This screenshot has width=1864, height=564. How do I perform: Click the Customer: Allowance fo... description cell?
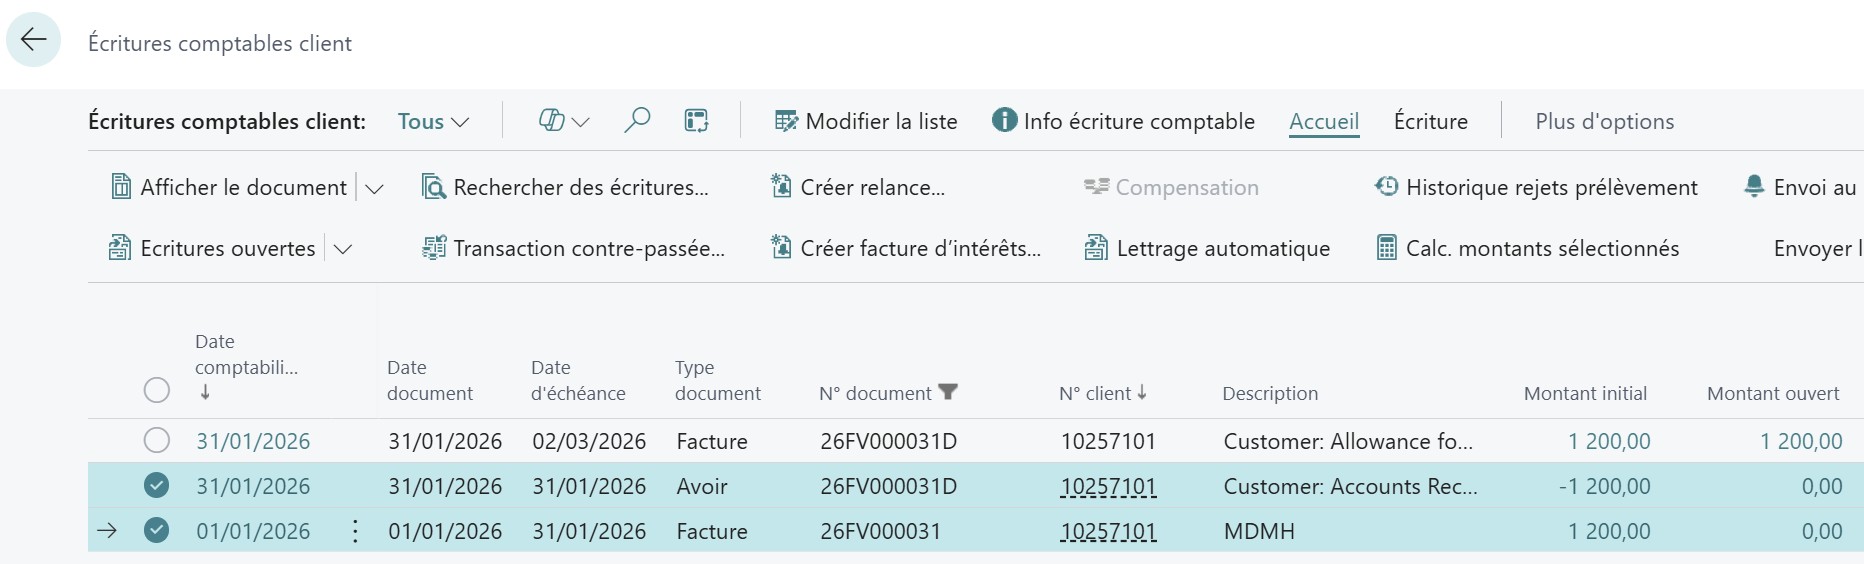coord(1348,441)
